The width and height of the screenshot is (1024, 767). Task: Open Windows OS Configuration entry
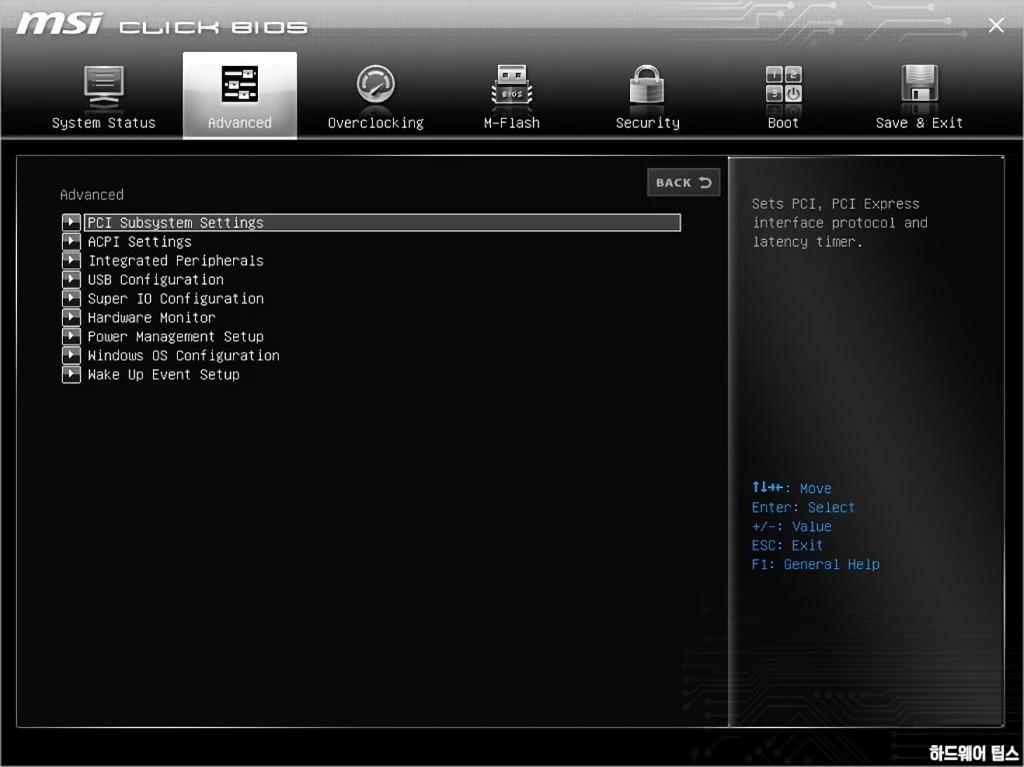pyautogui.click(x=184, y=355)
